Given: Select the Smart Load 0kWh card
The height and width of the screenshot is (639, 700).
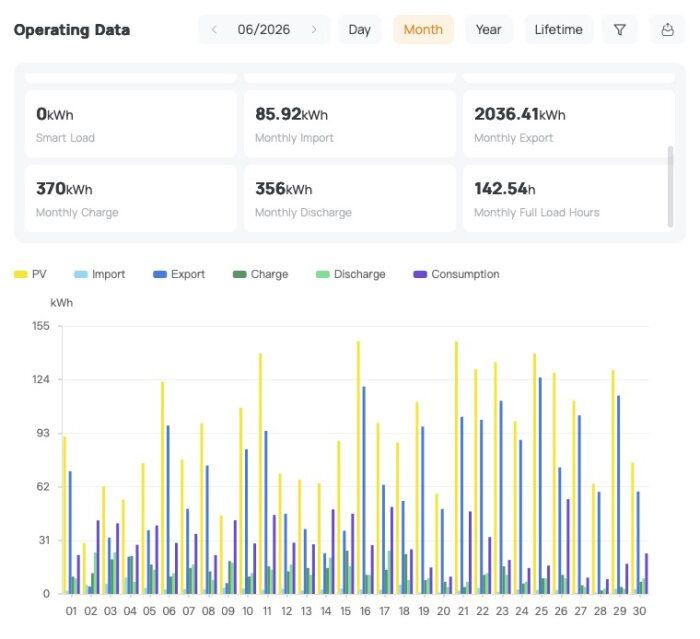Looking at the screenshot, I should tap(131, 124).
